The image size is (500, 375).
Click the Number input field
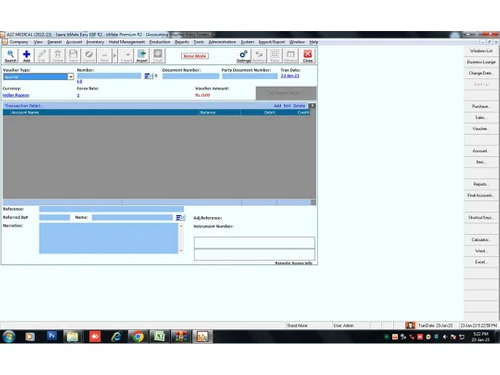coord(109,76)
